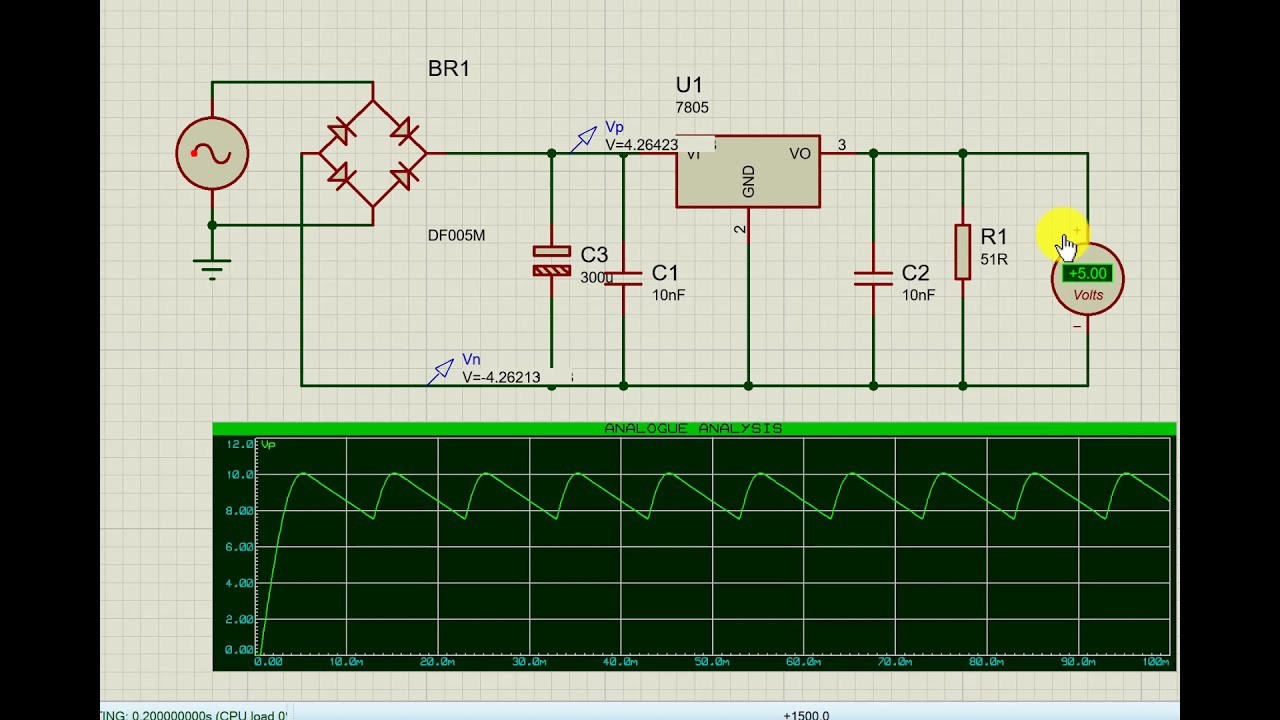
Task: Click the 7805 part value text
Action: (x=692, y=107)
